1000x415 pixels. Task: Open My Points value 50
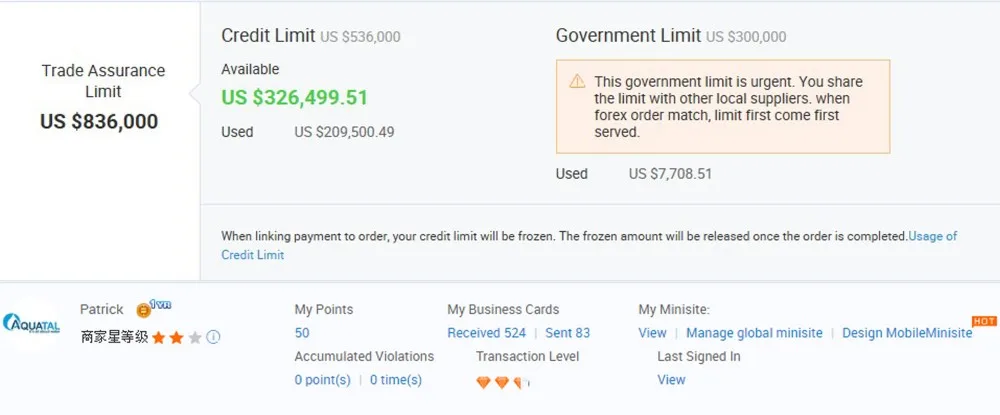pyautogui.click(x=302, y=333)
